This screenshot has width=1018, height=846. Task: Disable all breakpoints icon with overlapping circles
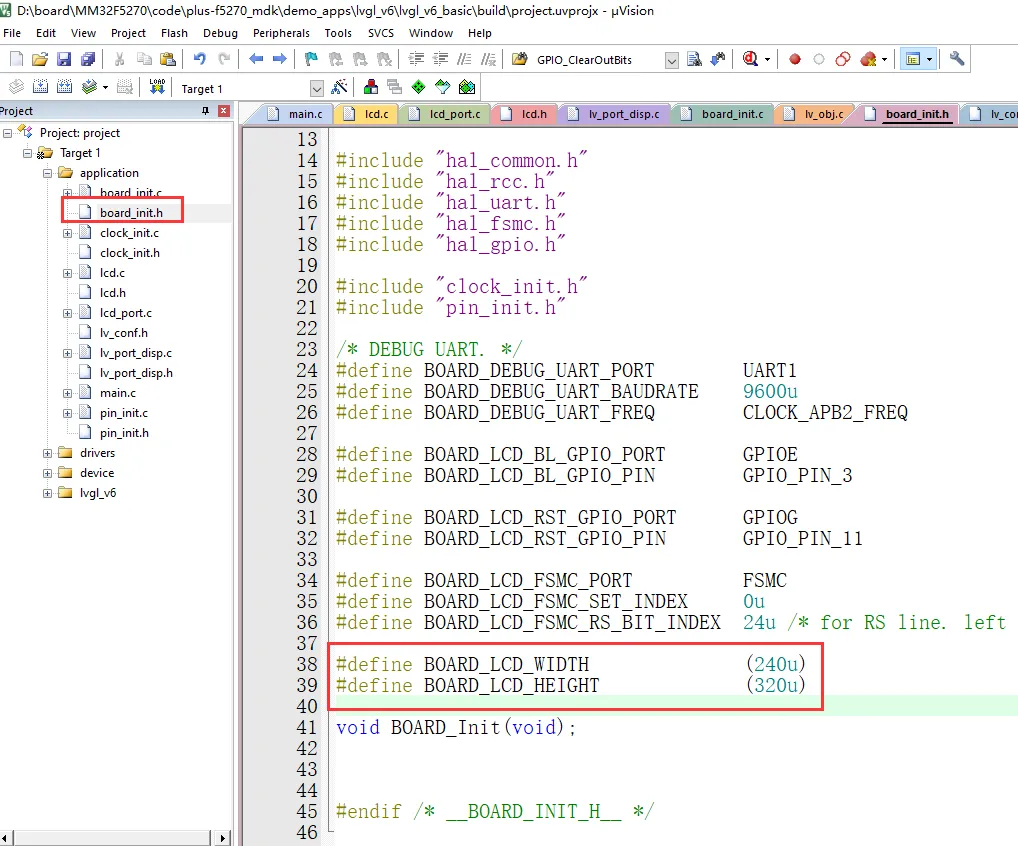[843, 59]
